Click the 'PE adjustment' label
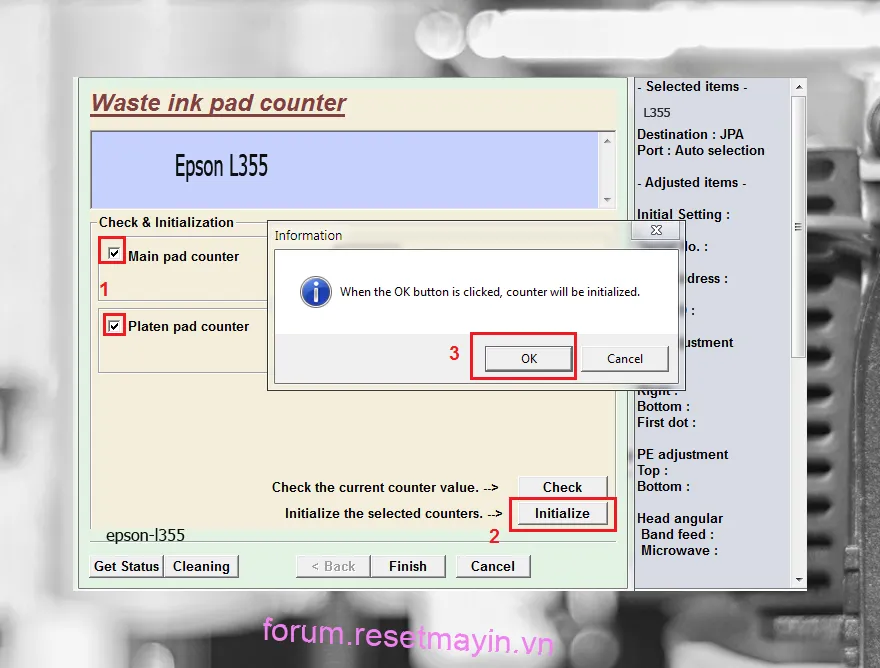 coord(682,454)
